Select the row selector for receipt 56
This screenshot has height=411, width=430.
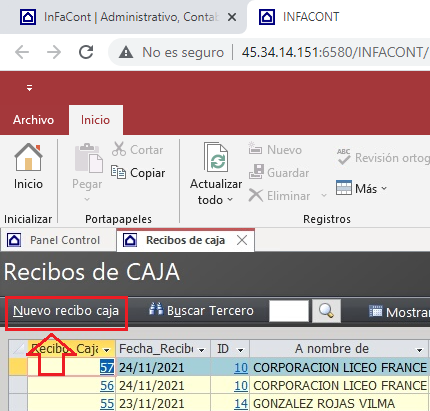pyautogui.click(x=18, y=386)
